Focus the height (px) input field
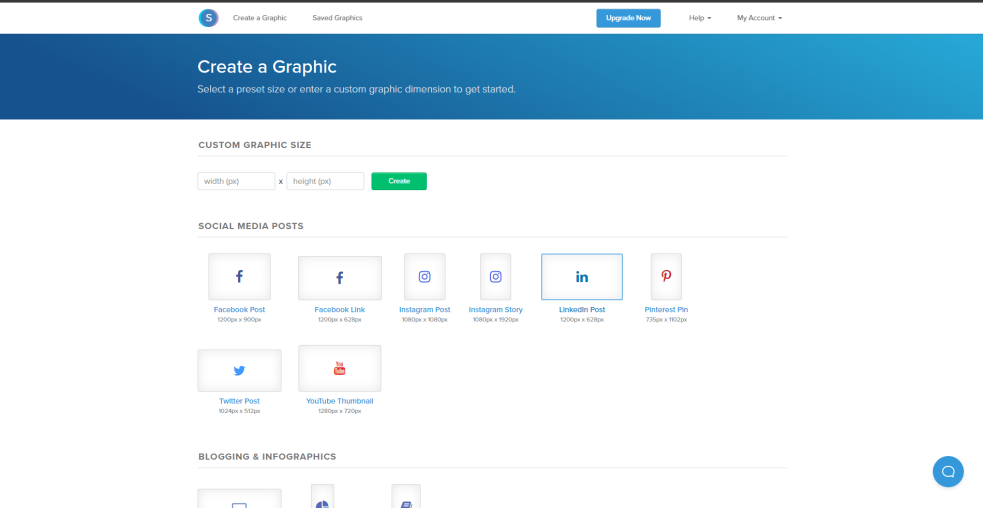983x508 pixels. point(325,181)
